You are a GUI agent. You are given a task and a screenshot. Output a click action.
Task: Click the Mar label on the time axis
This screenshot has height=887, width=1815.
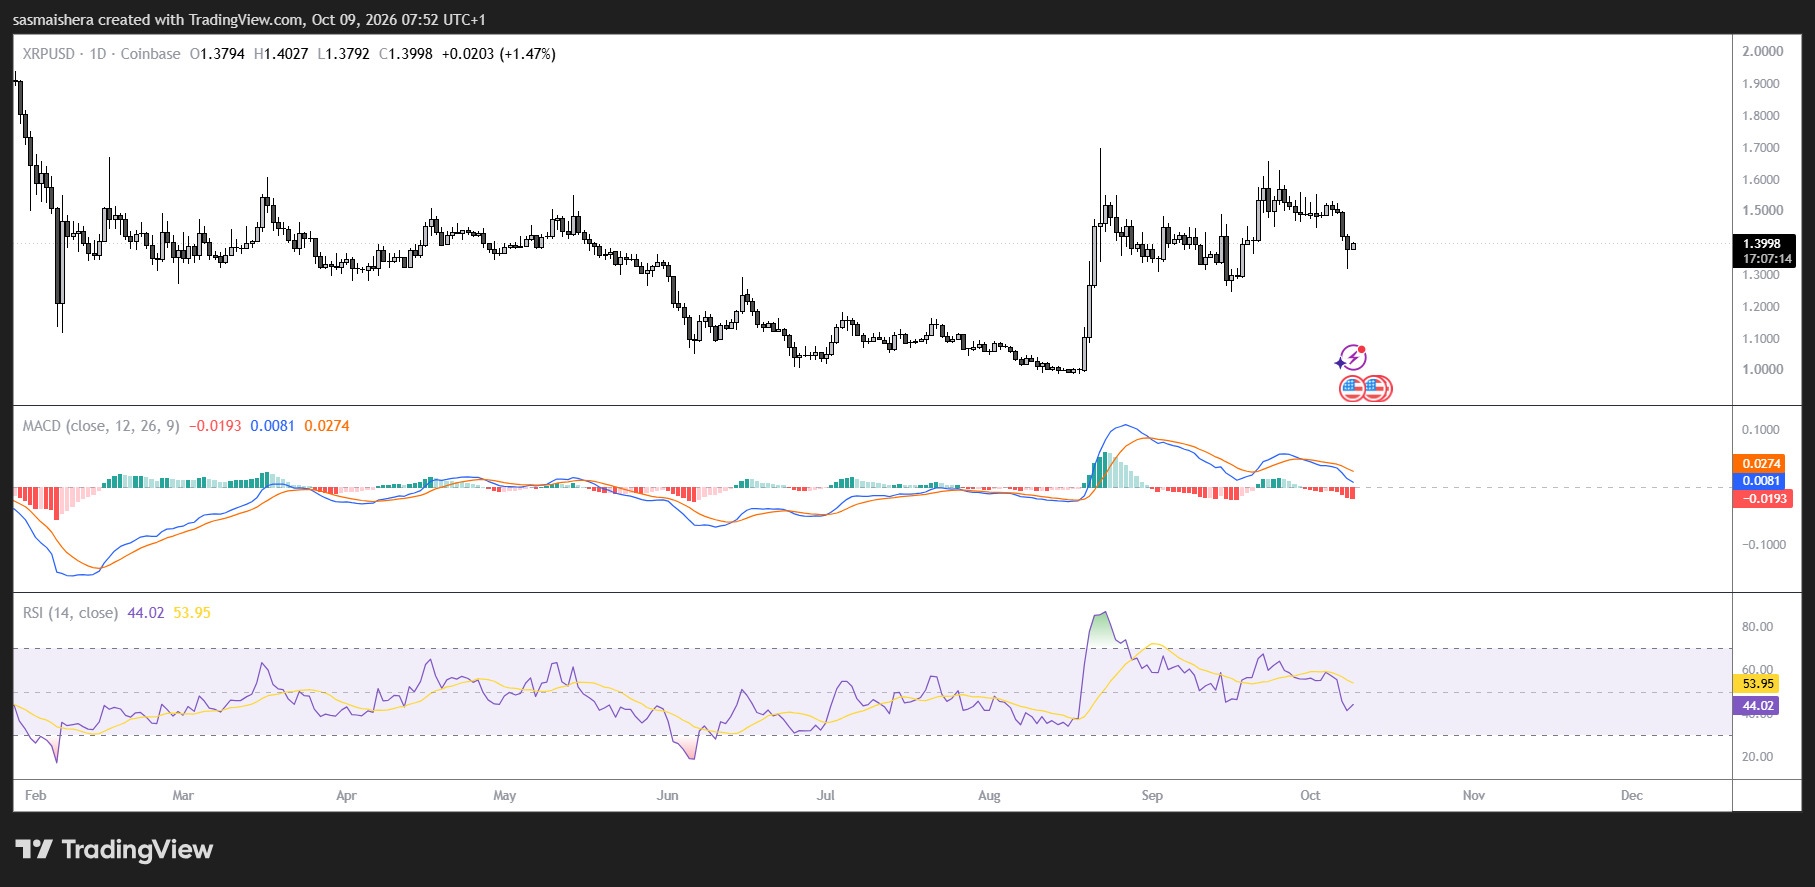[183, 796]
